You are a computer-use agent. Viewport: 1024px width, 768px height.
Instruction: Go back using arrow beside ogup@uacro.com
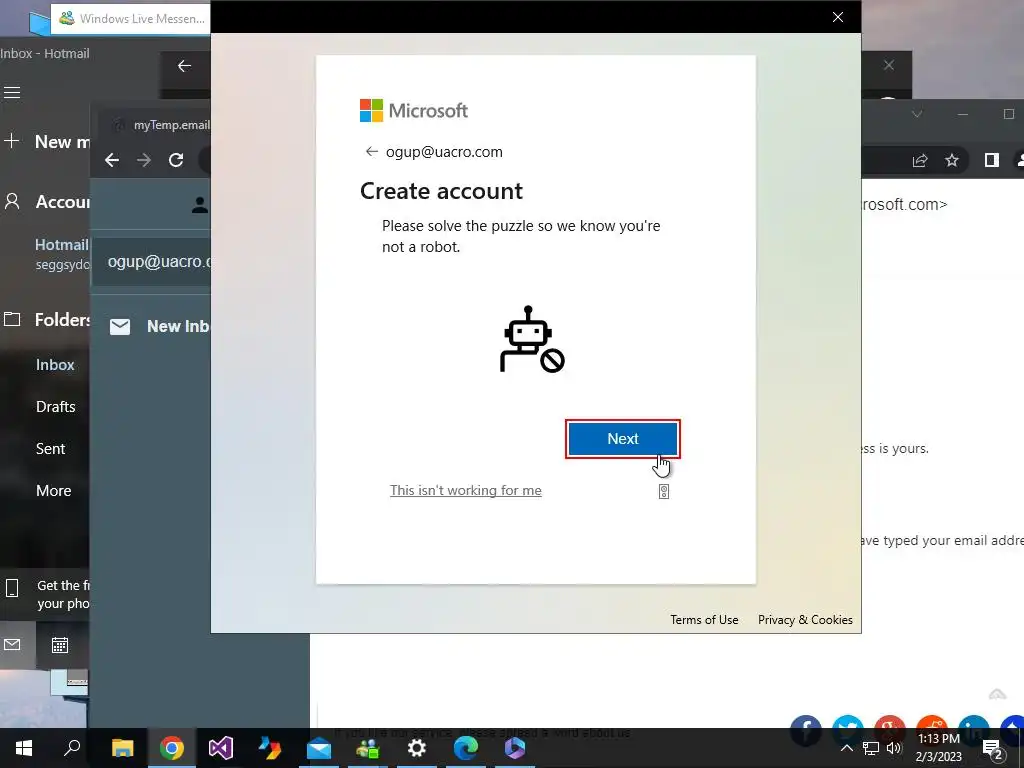point(372,152)
